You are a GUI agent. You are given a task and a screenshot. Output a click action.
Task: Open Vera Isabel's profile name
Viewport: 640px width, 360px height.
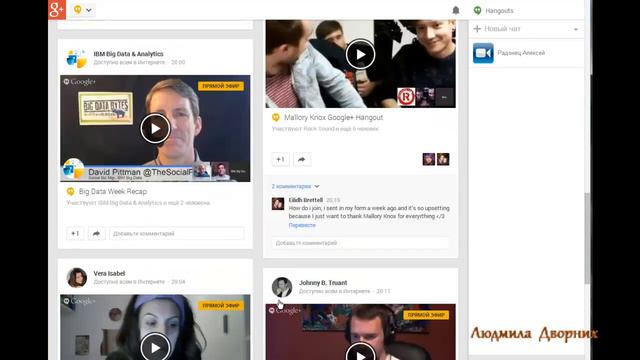(109, 273)
